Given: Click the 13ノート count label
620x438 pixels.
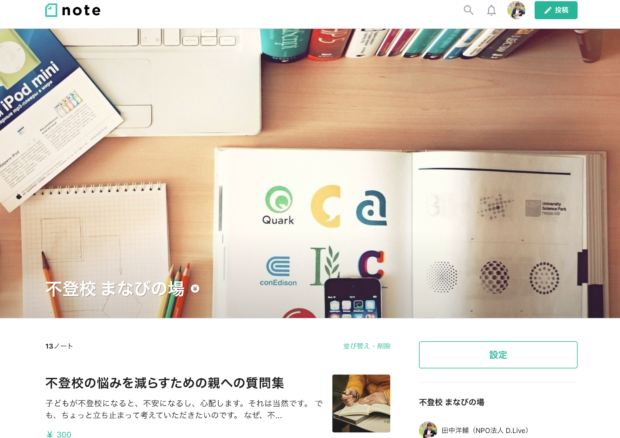Looking at the screenshot, I should (x=59, y=346).
